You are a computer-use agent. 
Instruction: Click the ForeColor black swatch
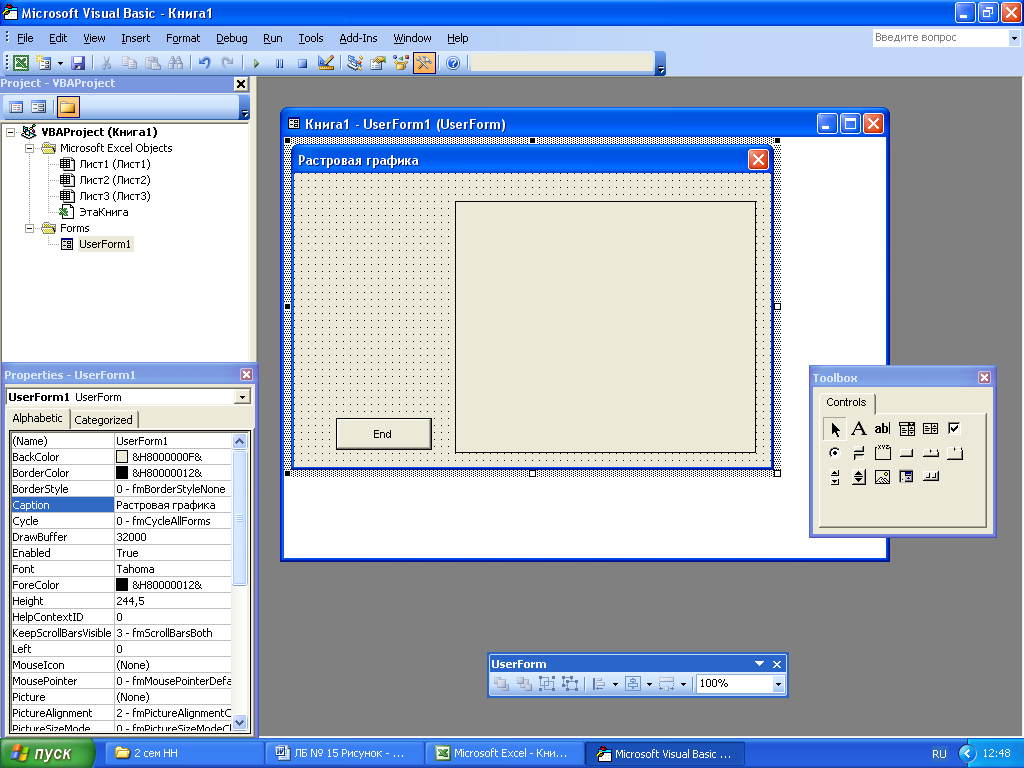[x=122, y=585]
